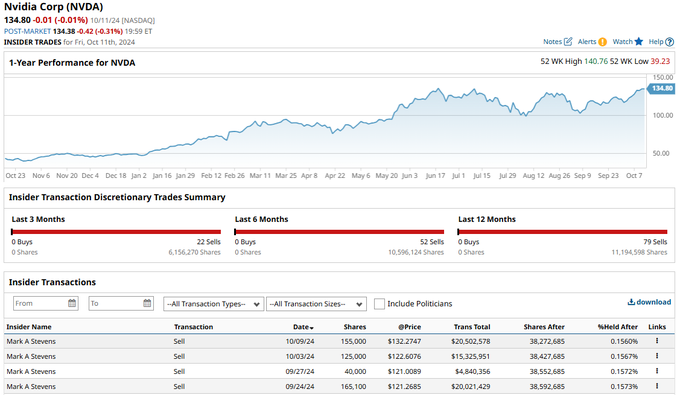Open the Notes edit icon
680x395 pixels.
568,42
